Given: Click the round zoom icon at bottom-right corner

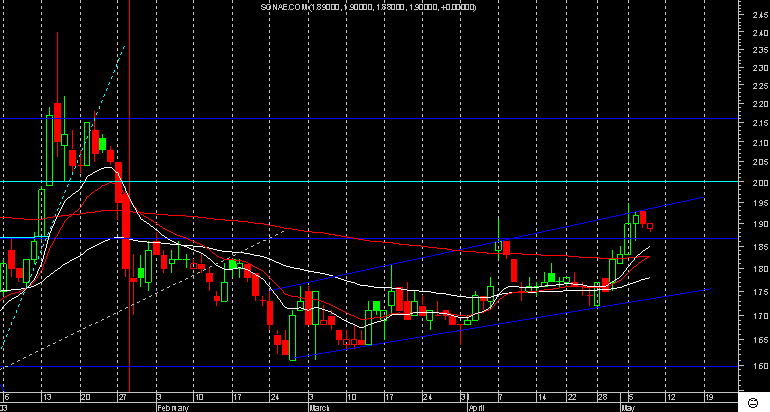Looking at the screenshot, I should pos(753,403).
